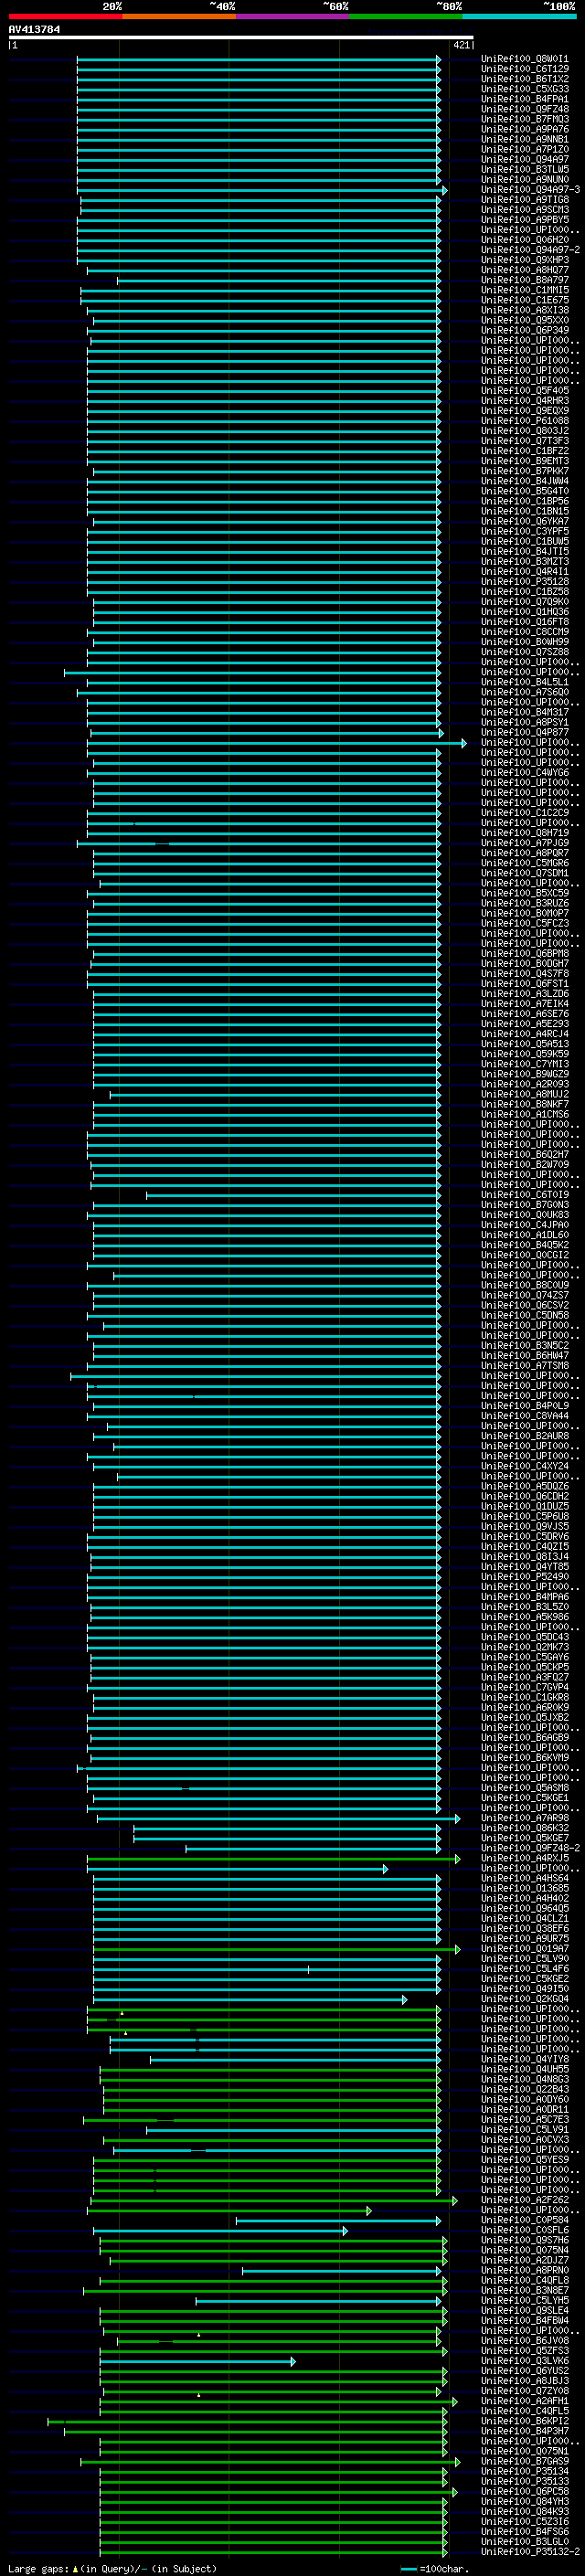Click the orange ~40% identity legend segment
This screenshot has height=2576, width=585.
[x=179, y=16]
